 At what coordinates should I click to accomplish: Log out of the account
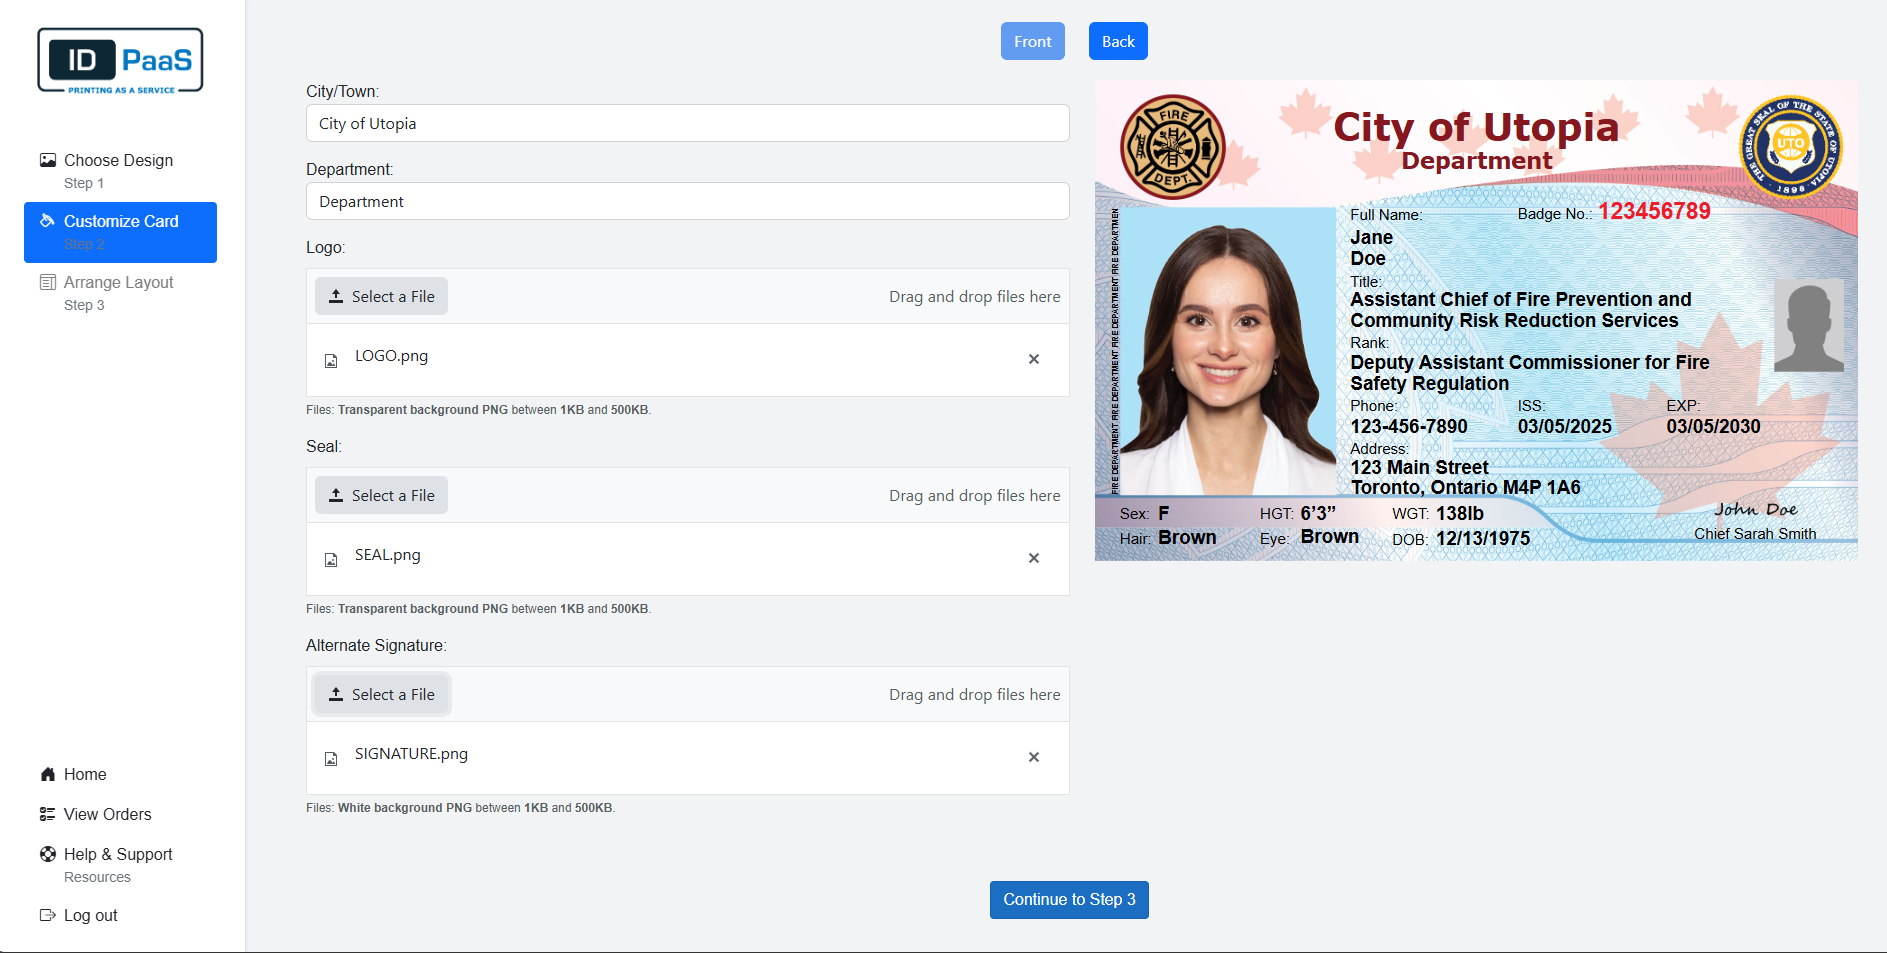tap(90, 915)
